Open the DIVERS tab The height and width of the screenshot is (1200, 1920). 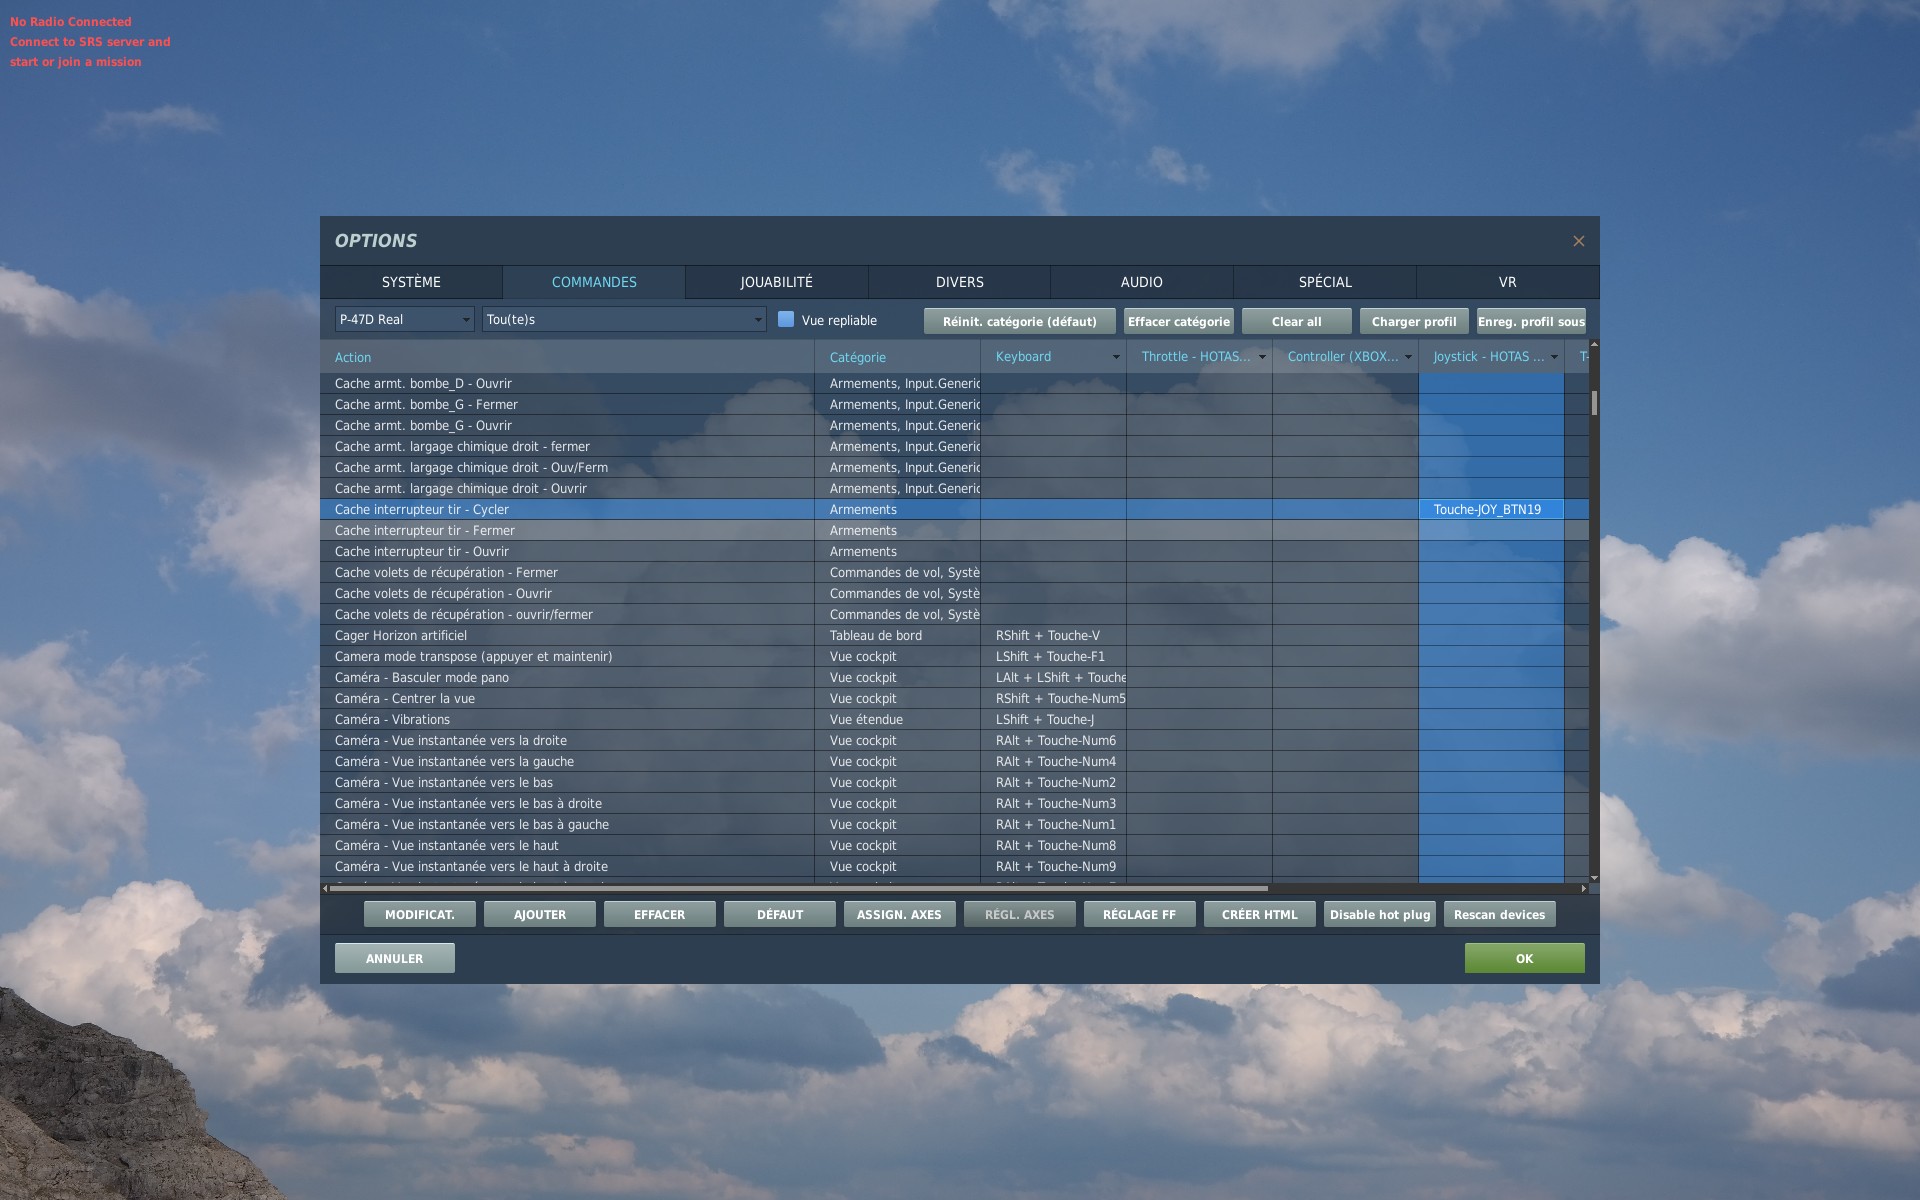click(960, 282)
